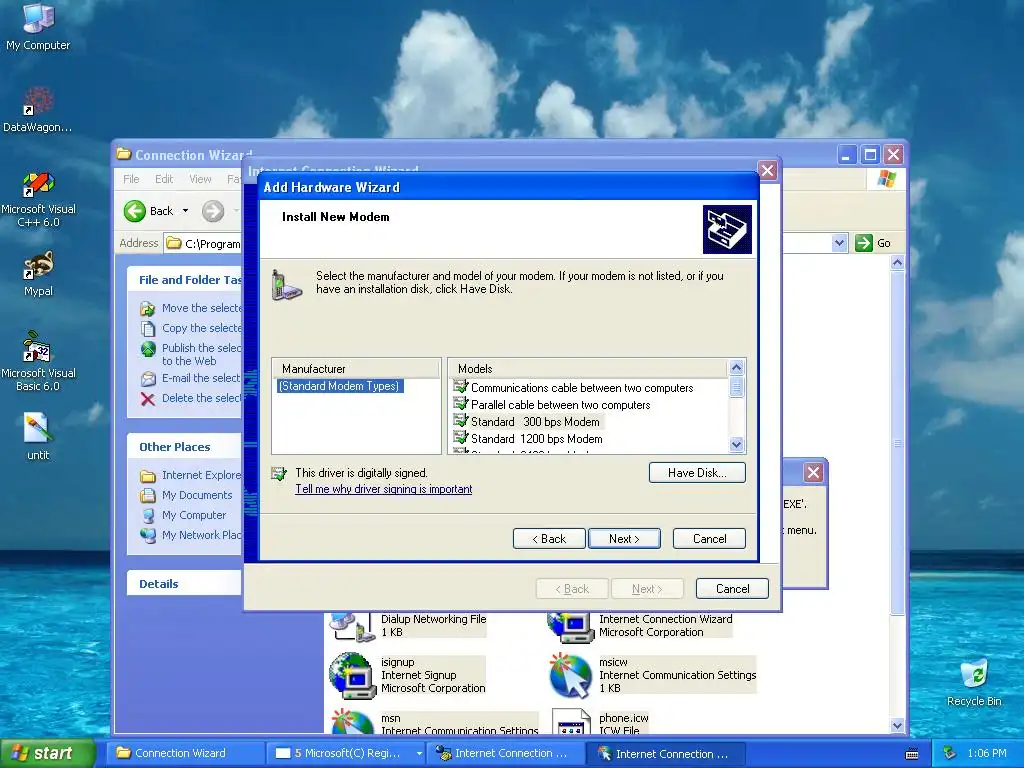The width and height of the screenshot is (1024, 768).
Task: Expand the Details panel header
Action: (x=184, y=584)
